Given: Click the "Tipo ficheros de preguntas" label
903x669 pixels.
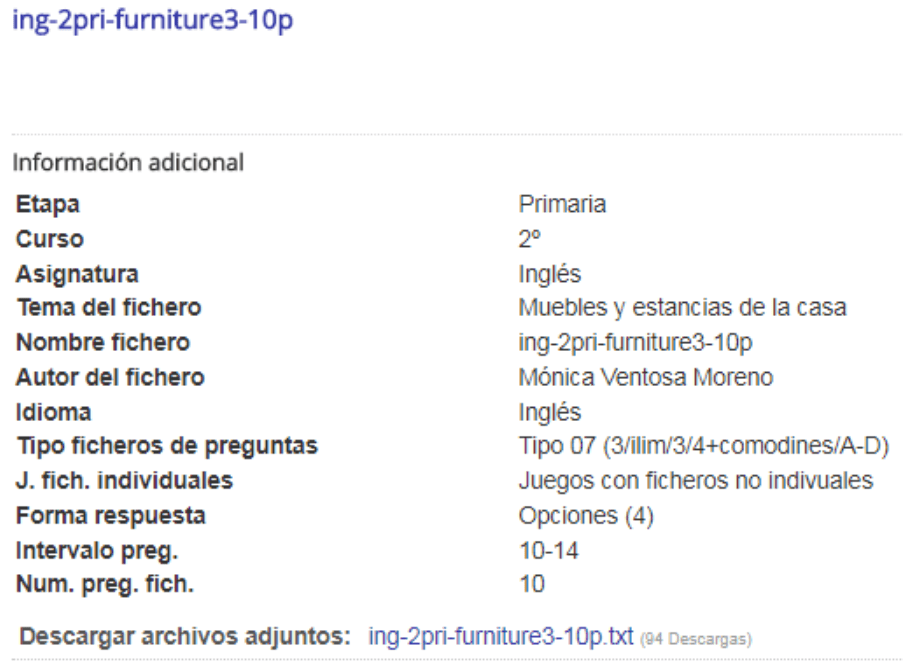Looking at the screenshot, I should tap(166, 447).
